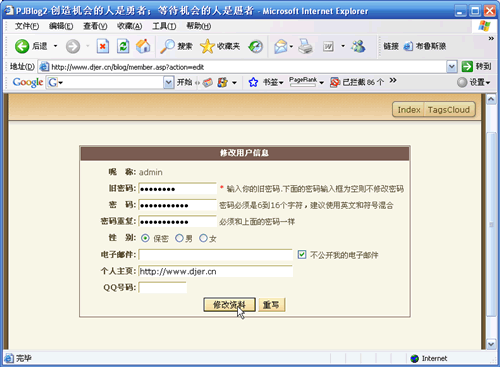Open the 帮助(H) menu
Screen dimensions: 500x367
(199, 26)
